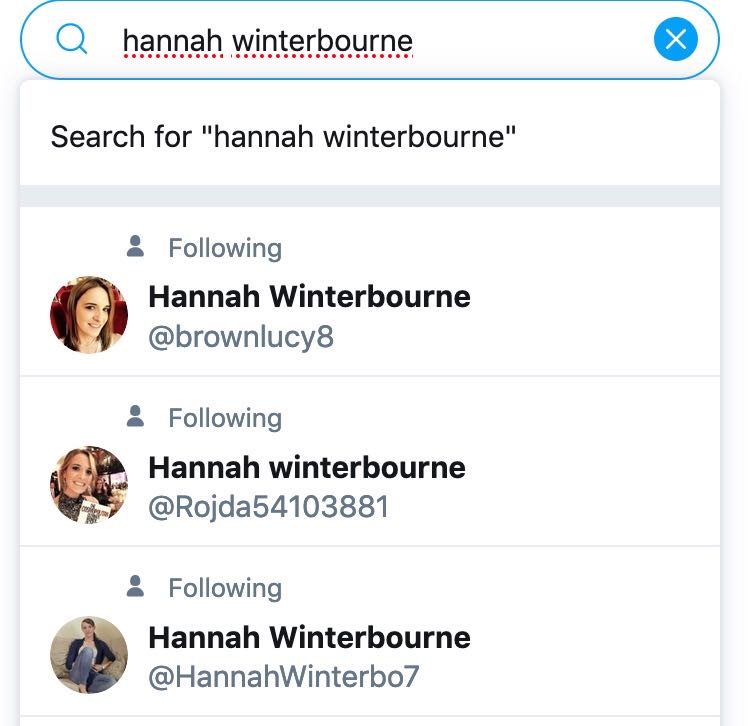Viewport: 748px width, 726px height.
Task: Select 'Search for "hannah winterbourne"' suggestion
Action: click(x=283, y=136)
